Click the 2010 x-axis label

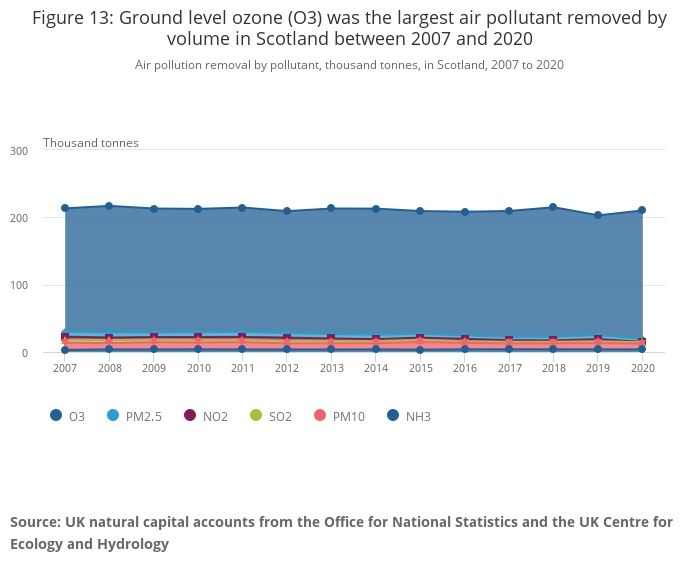point(198,368)
